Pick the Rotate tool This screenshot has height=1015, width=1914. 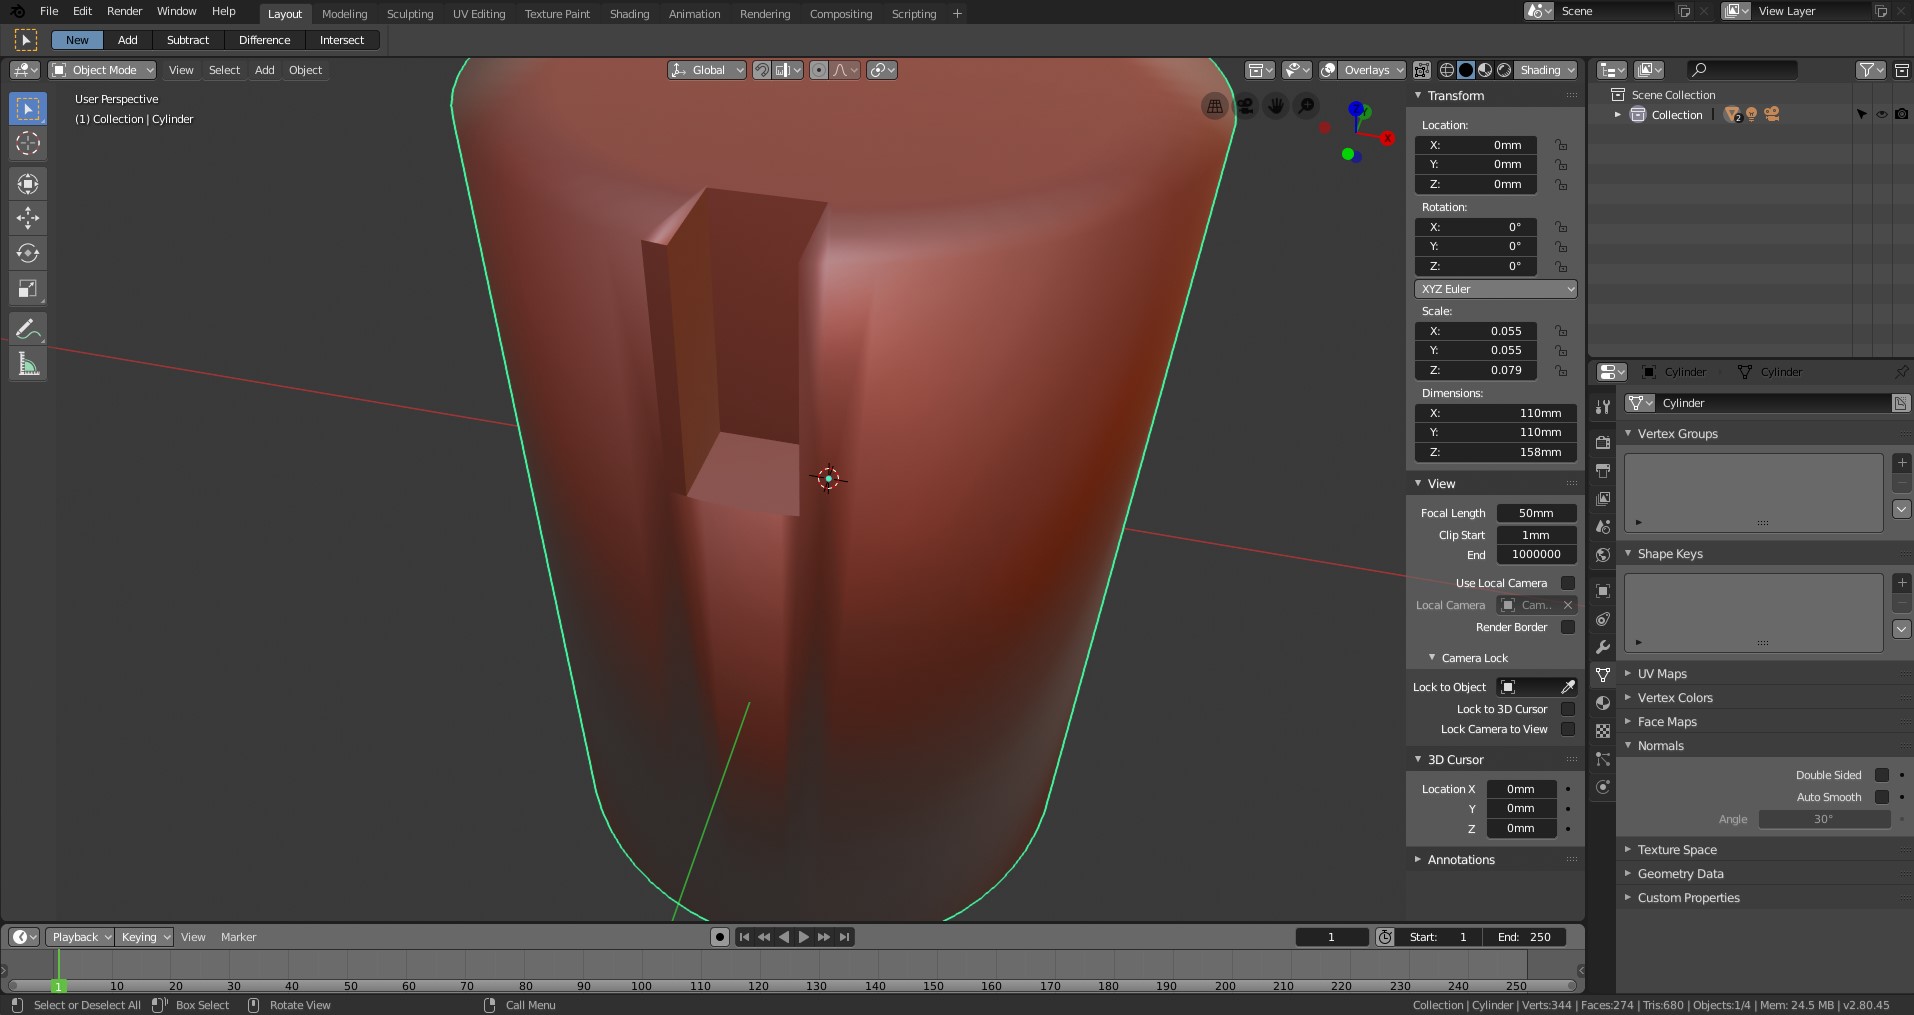[x=28, y=253]
